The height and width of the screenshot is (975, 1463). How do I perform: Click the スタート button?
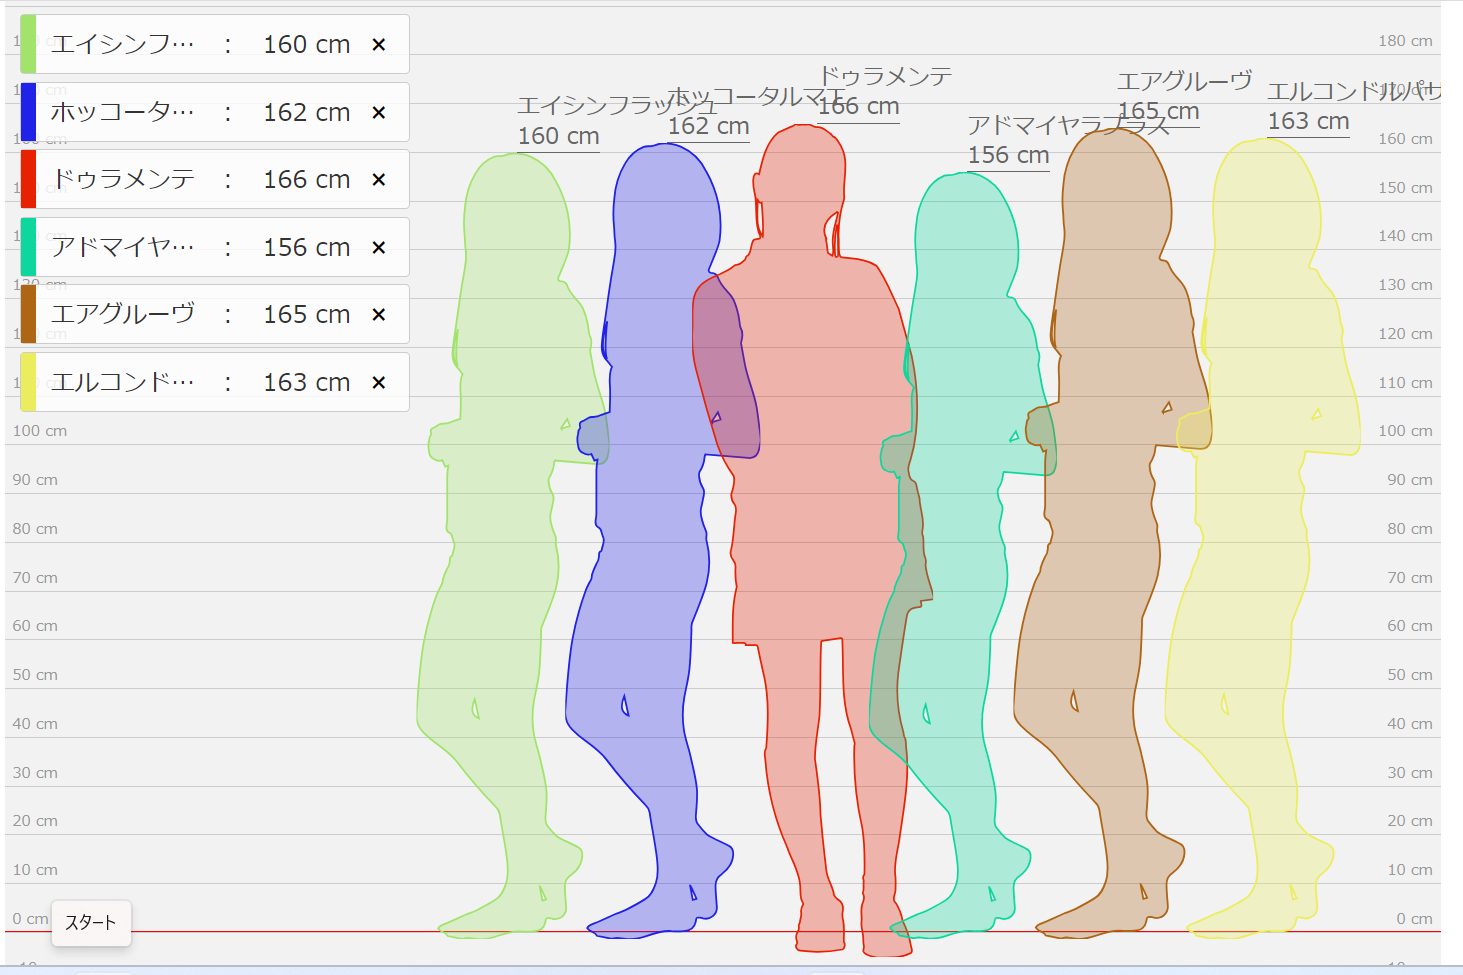coord(91,923)
